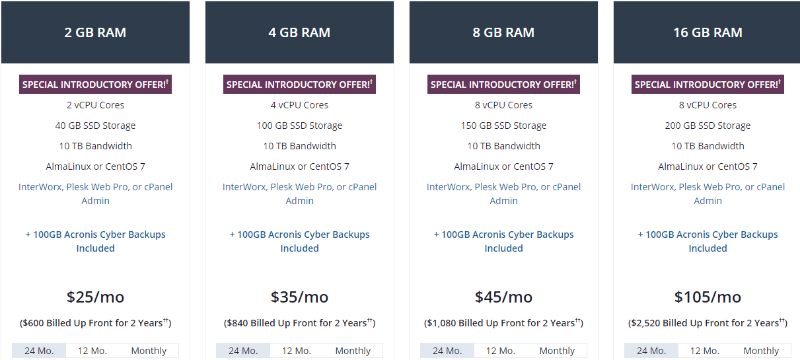Open Acronis Cyber Backups link in 2 GB plan
This screenshot has height=360, width=800.
95,241
